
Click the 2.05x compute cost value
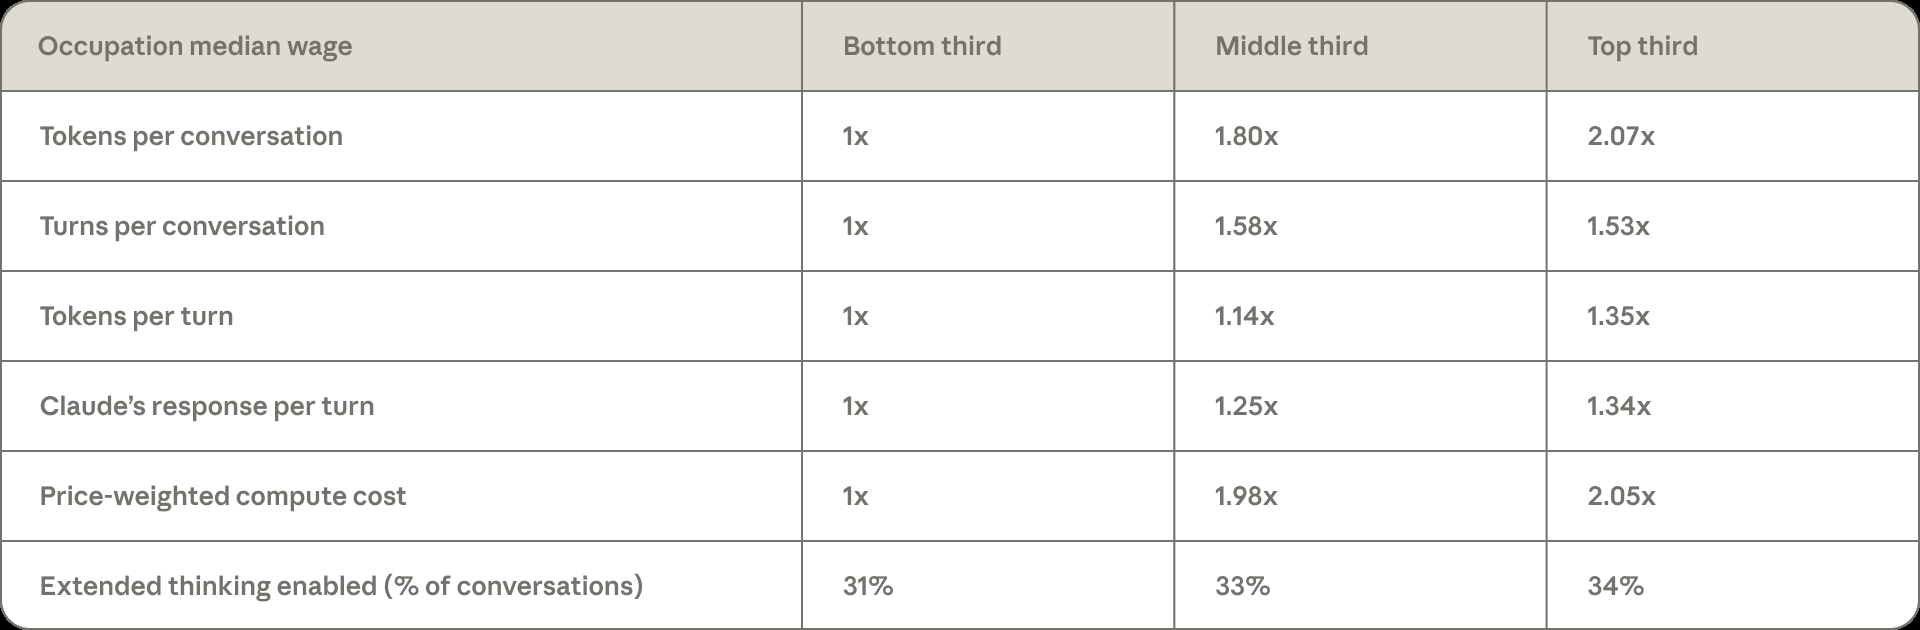(x=1621, y=496)
